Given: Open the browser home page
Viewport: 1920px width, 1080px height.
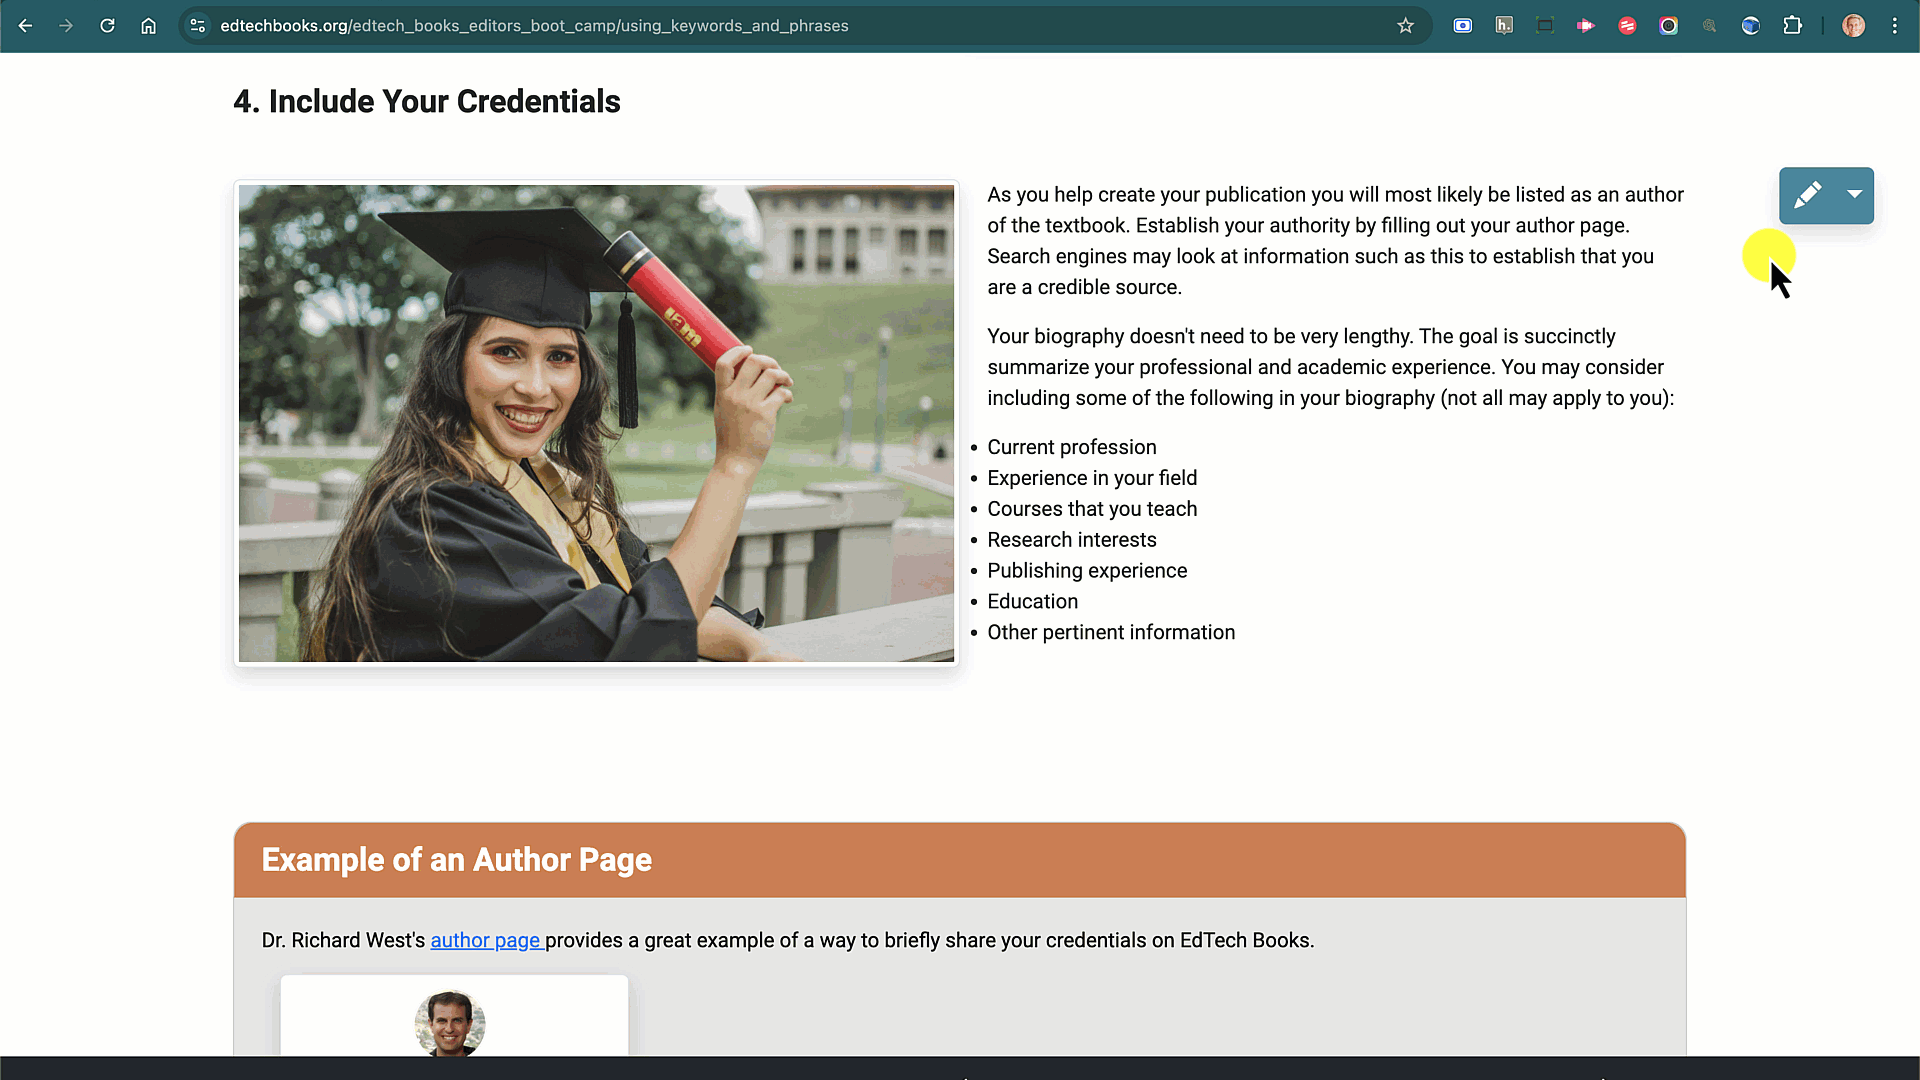Looking at the screenshot, I should click(148, 26).
